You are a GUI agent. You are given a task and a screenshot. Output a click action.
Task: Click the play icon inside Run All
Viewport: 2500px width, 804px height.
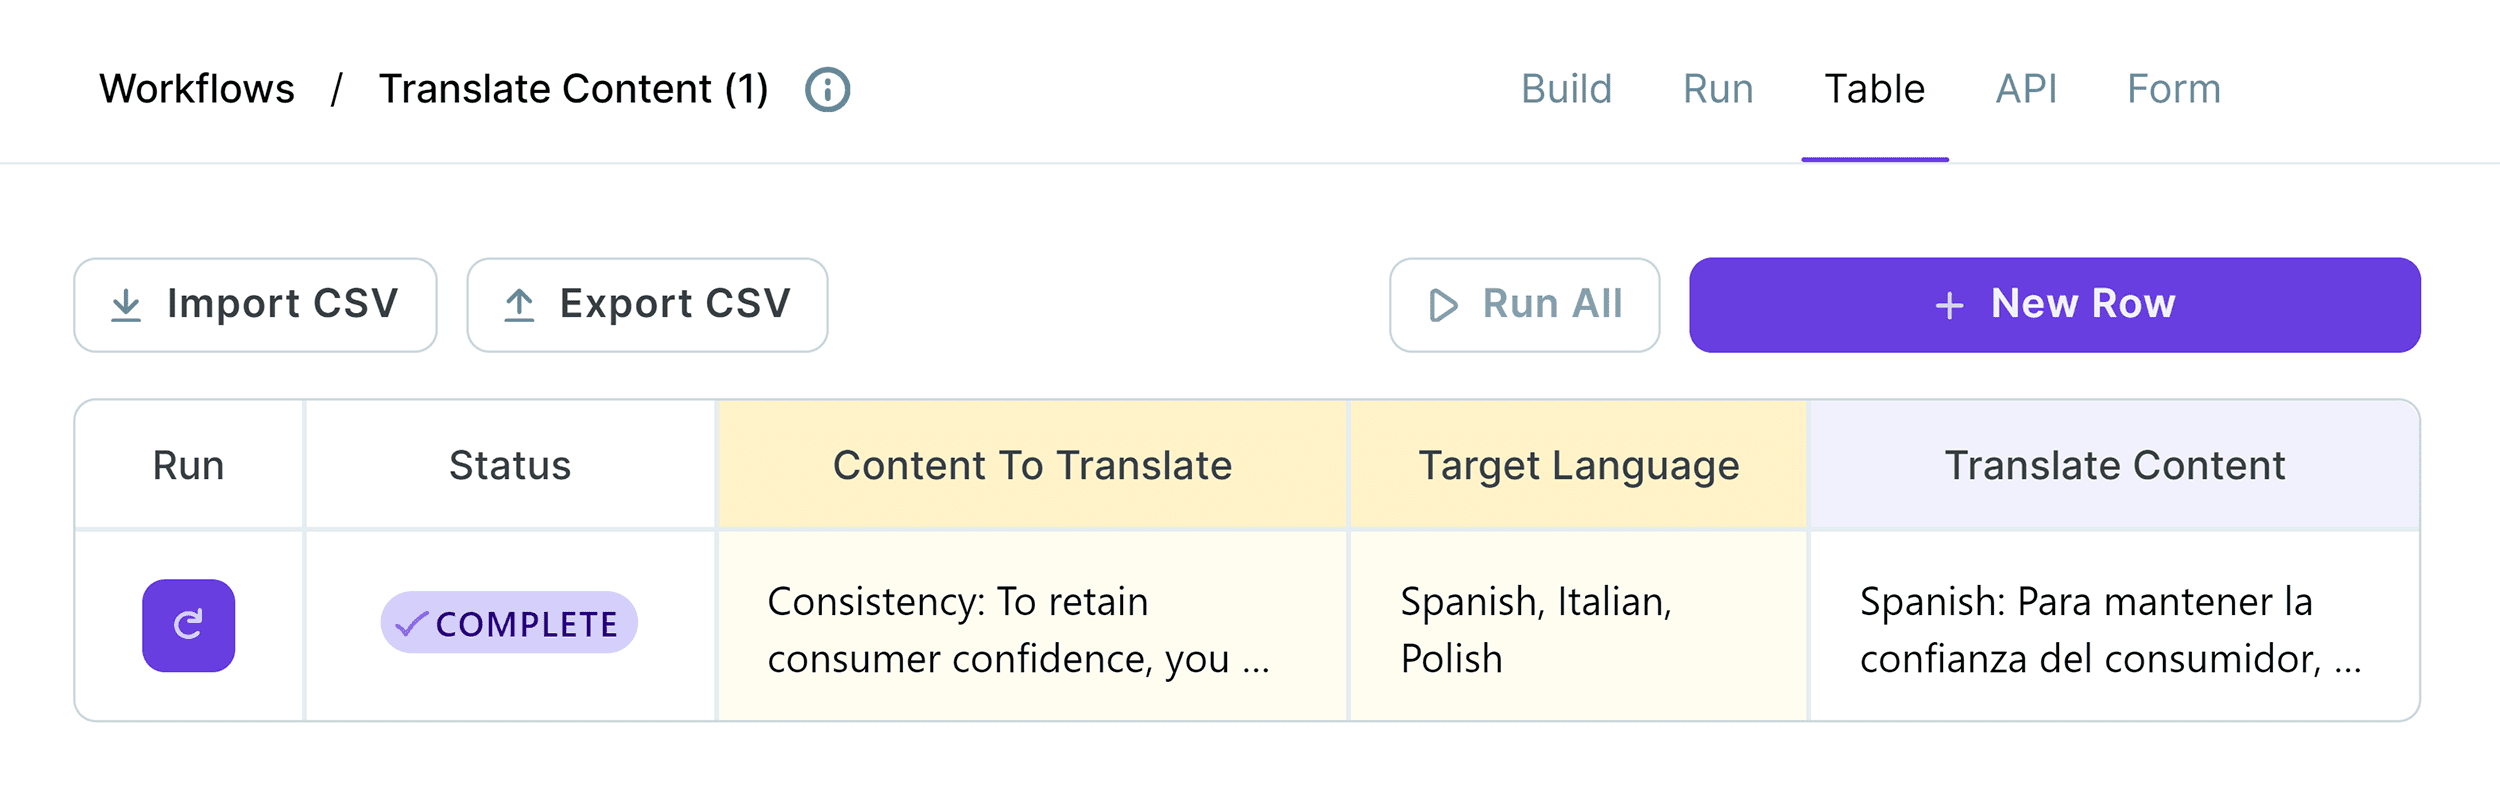[x=1443, y=304]
